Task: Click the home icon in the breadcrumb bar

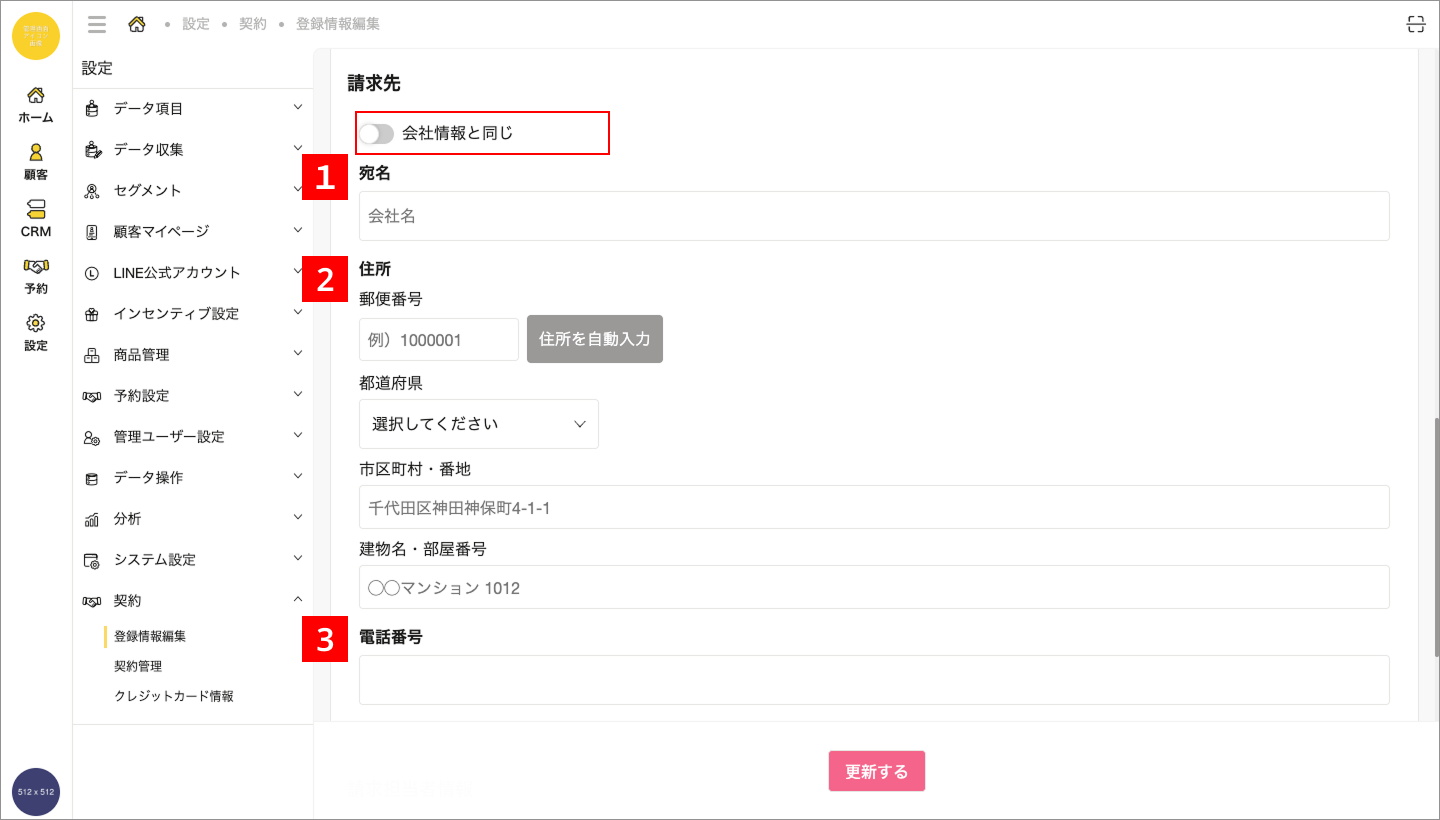Action: click(x=138, y=24)
